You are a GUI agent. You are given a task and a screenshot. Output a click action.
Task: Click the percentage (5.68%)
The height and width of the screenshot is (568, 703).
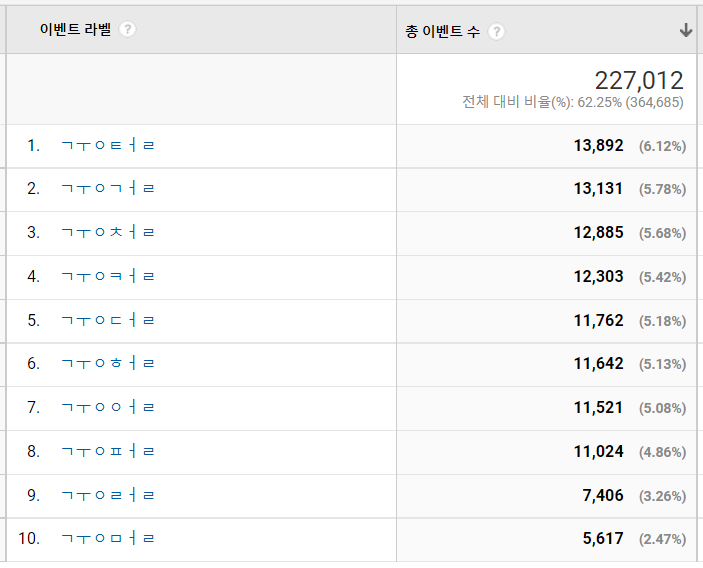pos(663,233)
